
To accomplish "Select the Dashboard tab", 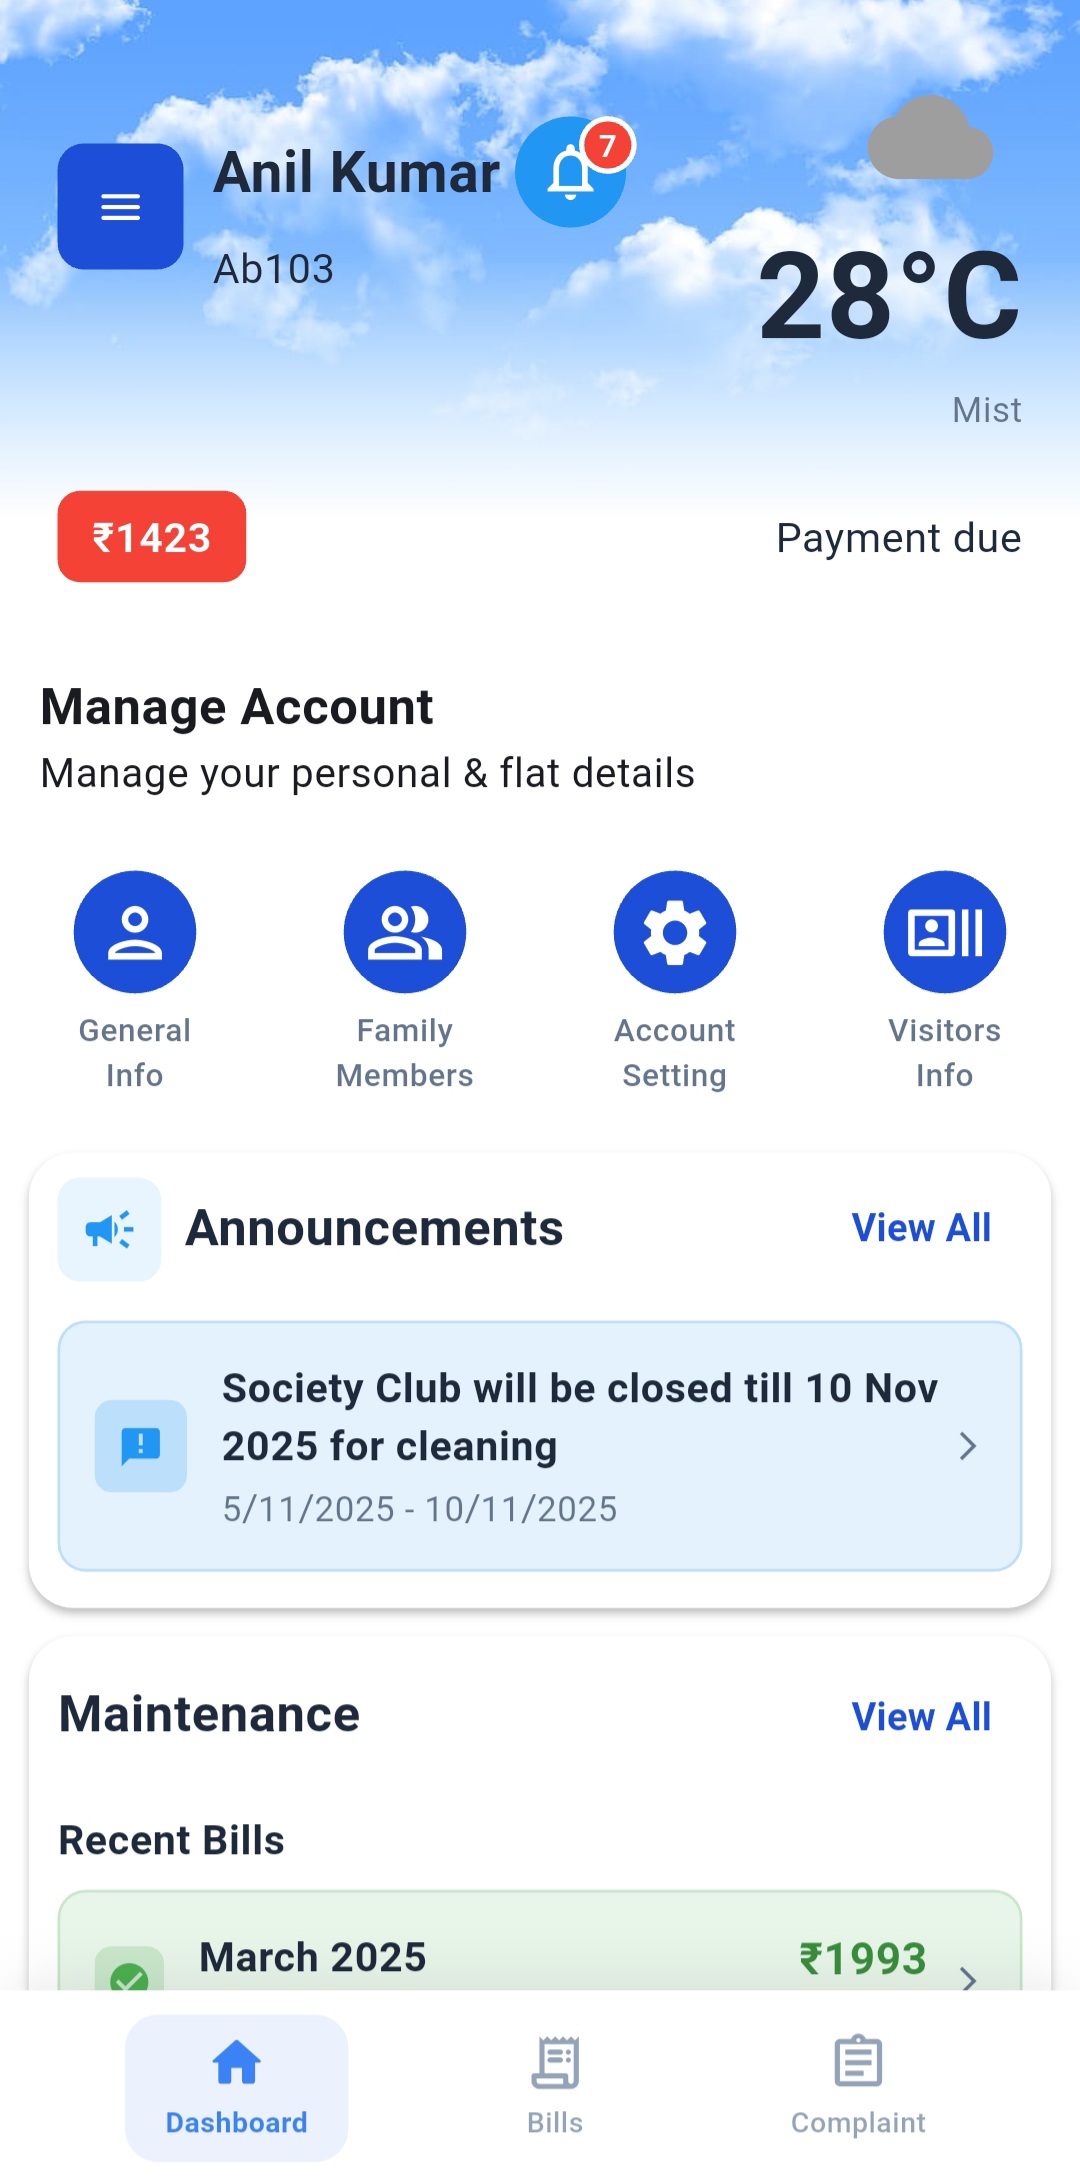I will tap(237, 2086).
